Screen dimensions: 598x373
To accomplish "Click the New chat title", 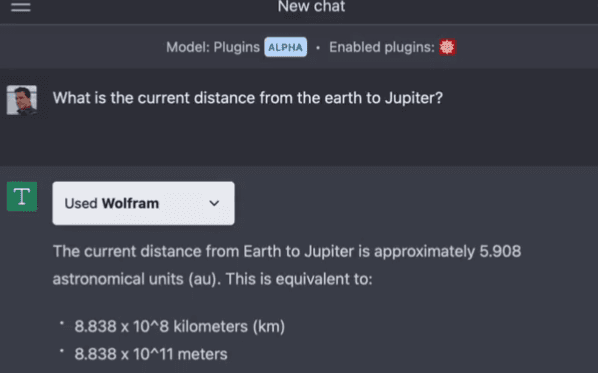I will pyautogui.click(x=311, y=6).
